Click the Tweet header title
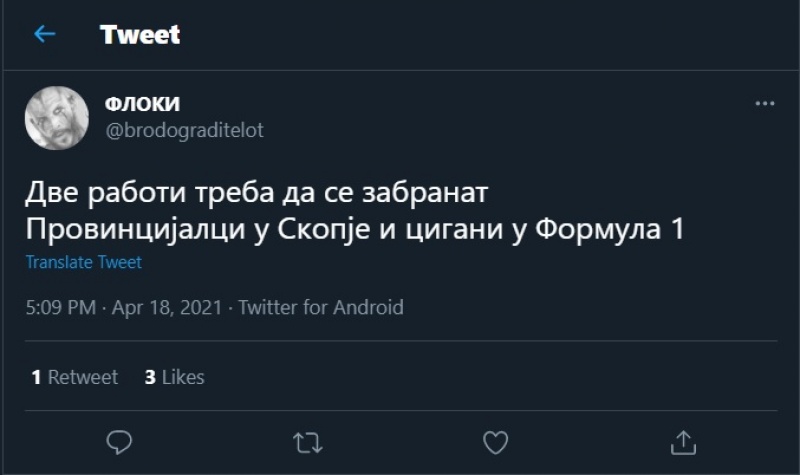This screenshot has height=475, width=800. coord(140,35)
